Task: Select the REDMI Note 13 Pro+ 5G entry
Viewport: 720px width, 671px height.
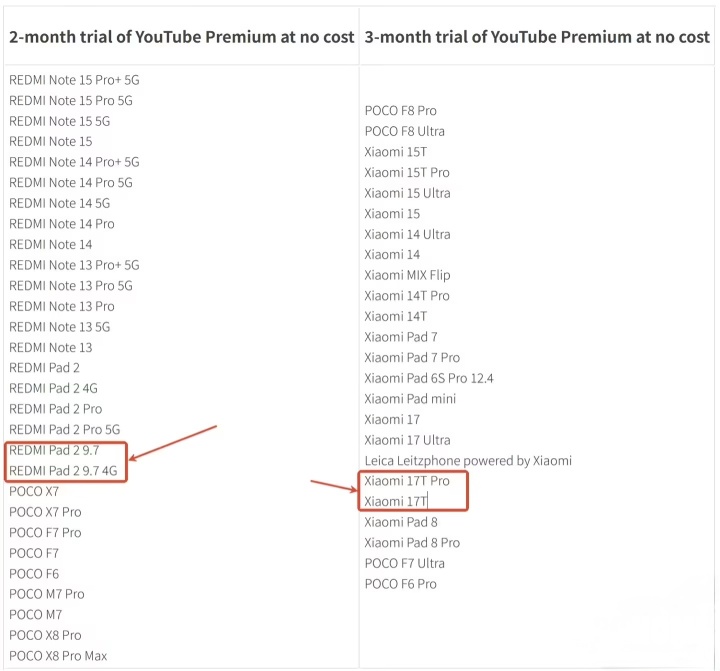Action: [x=74, y=265]
